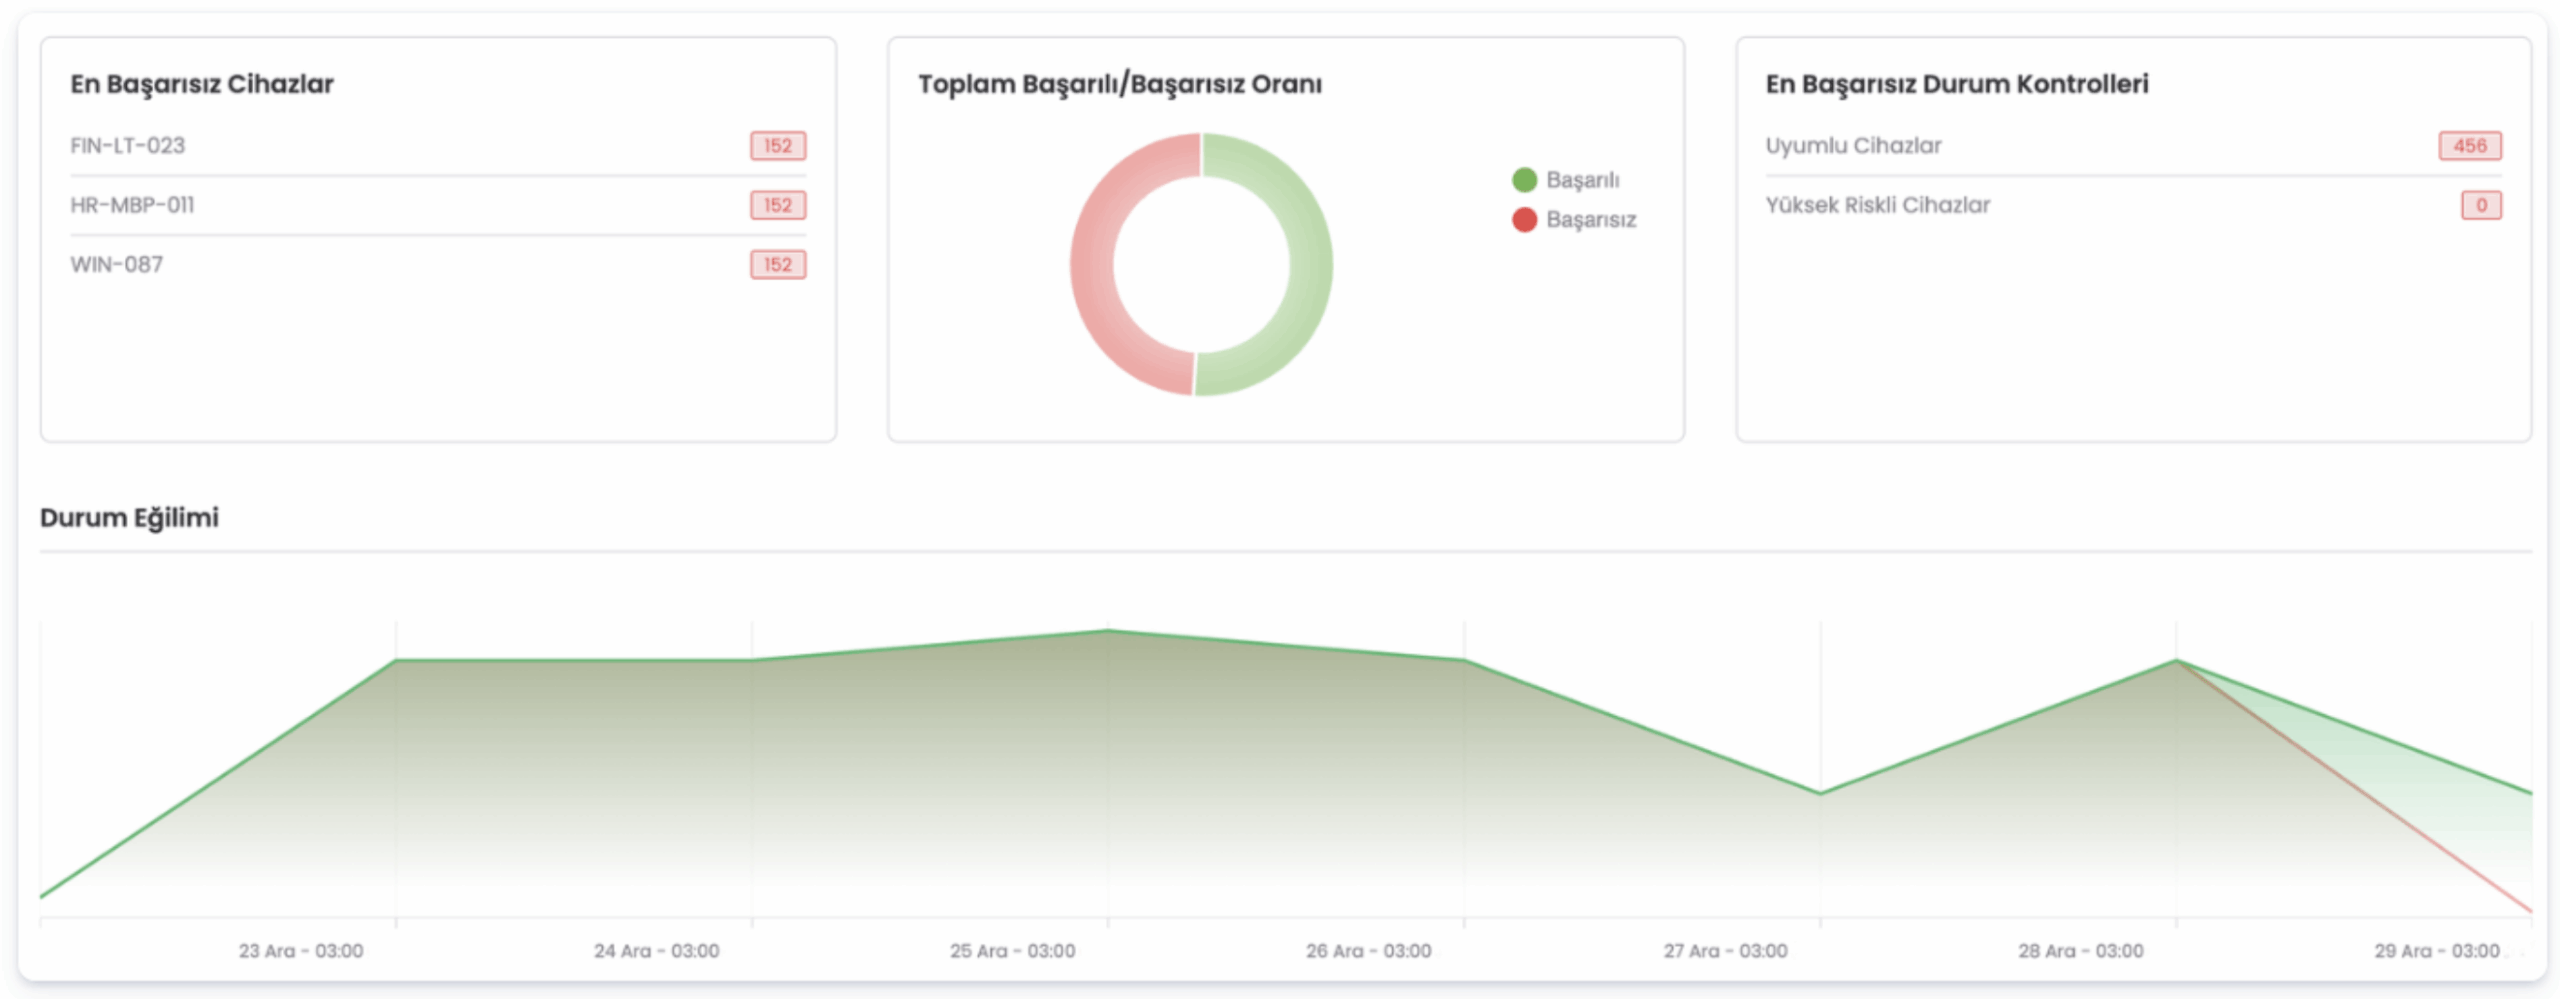The width and height of the screenshot is (2560, 999).
Task: Click the 0 badge for Yüksek Riskli Cihazlar
Action: pyautogui.click(x=2480, y=205)
